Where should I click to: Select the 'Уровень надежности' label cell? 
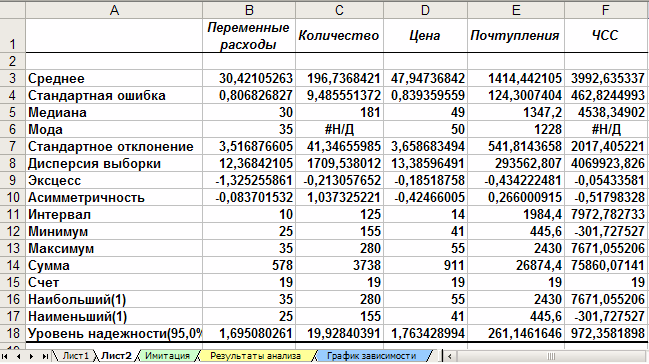(114, 333)
